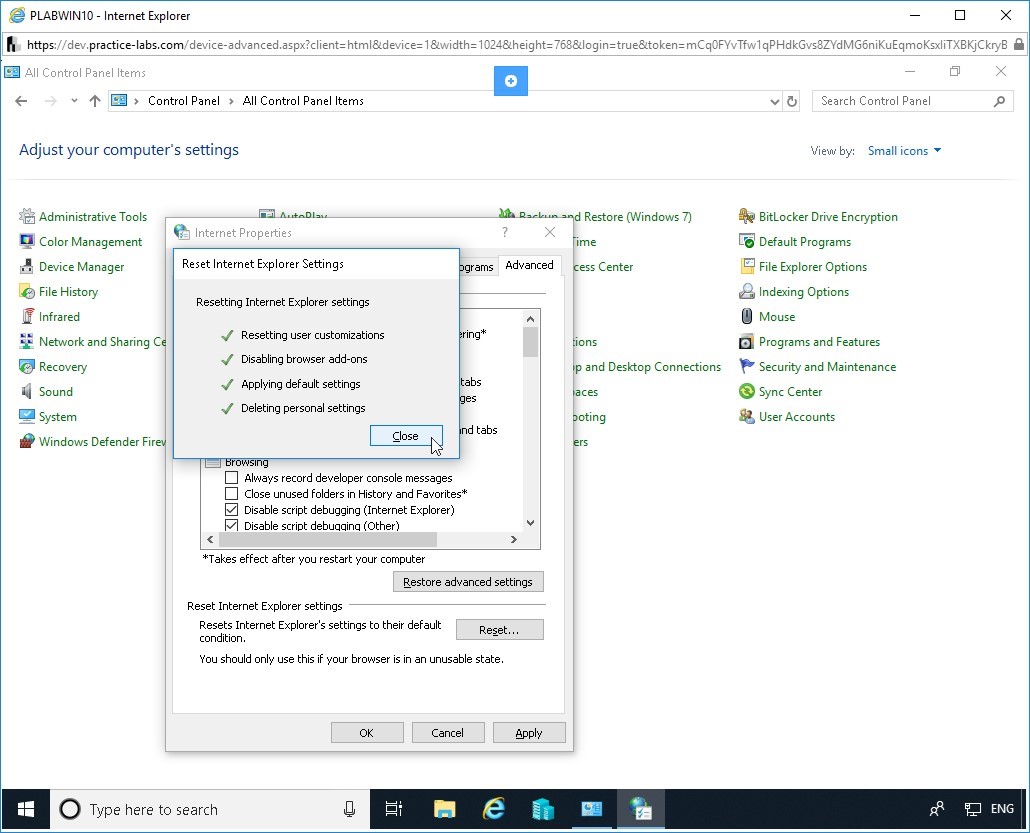Viewport: 1030px width, 833px height.
Task: Click the settings list scroll right arrow
Action: pyautogui.click(x=514, y=539)
